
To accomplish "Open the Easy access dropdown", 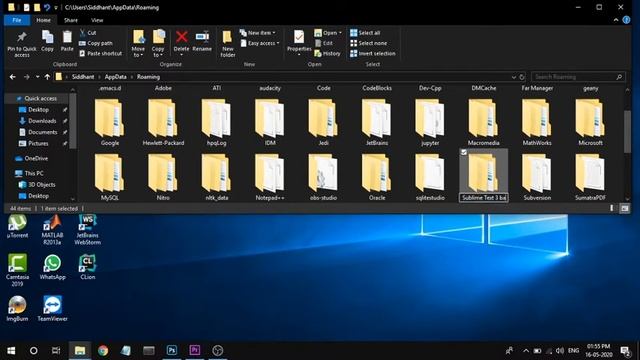I will point(260,43).
